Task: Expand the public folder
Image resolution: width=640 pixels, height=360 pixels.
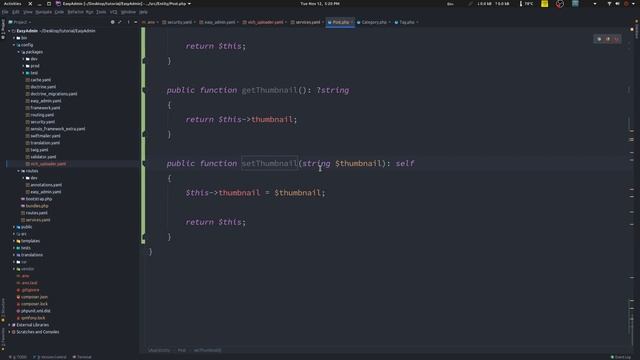Action: coord(14,227)
